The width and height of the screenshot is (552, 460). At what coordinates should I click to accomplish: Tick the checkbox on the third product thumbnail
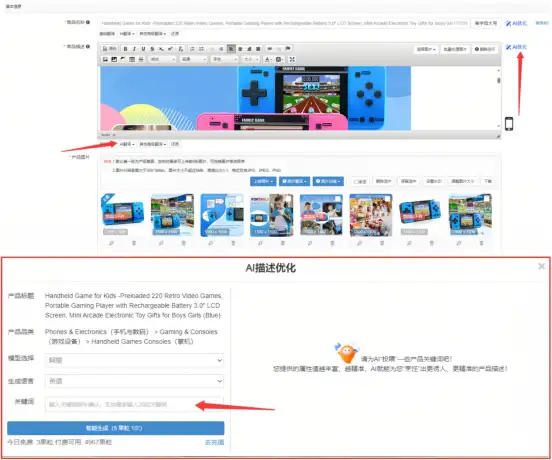tap(239, 199)
